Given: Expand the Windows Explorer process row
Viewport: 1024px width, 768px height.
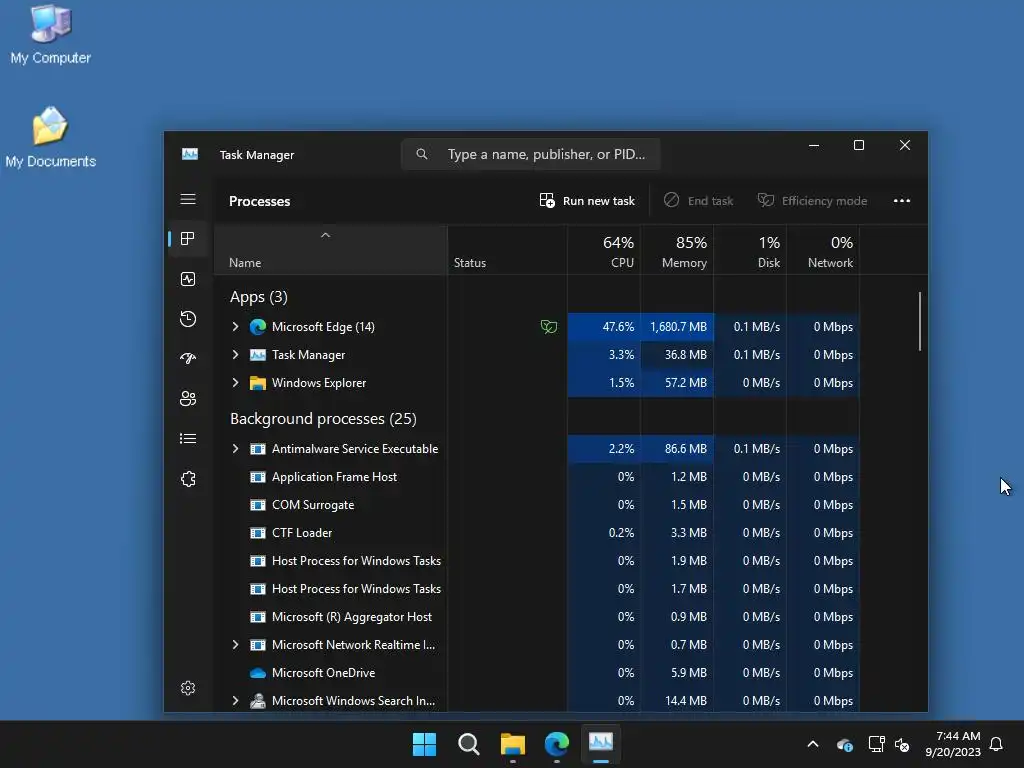Looking at the screenshot, I should pos(235,383).
